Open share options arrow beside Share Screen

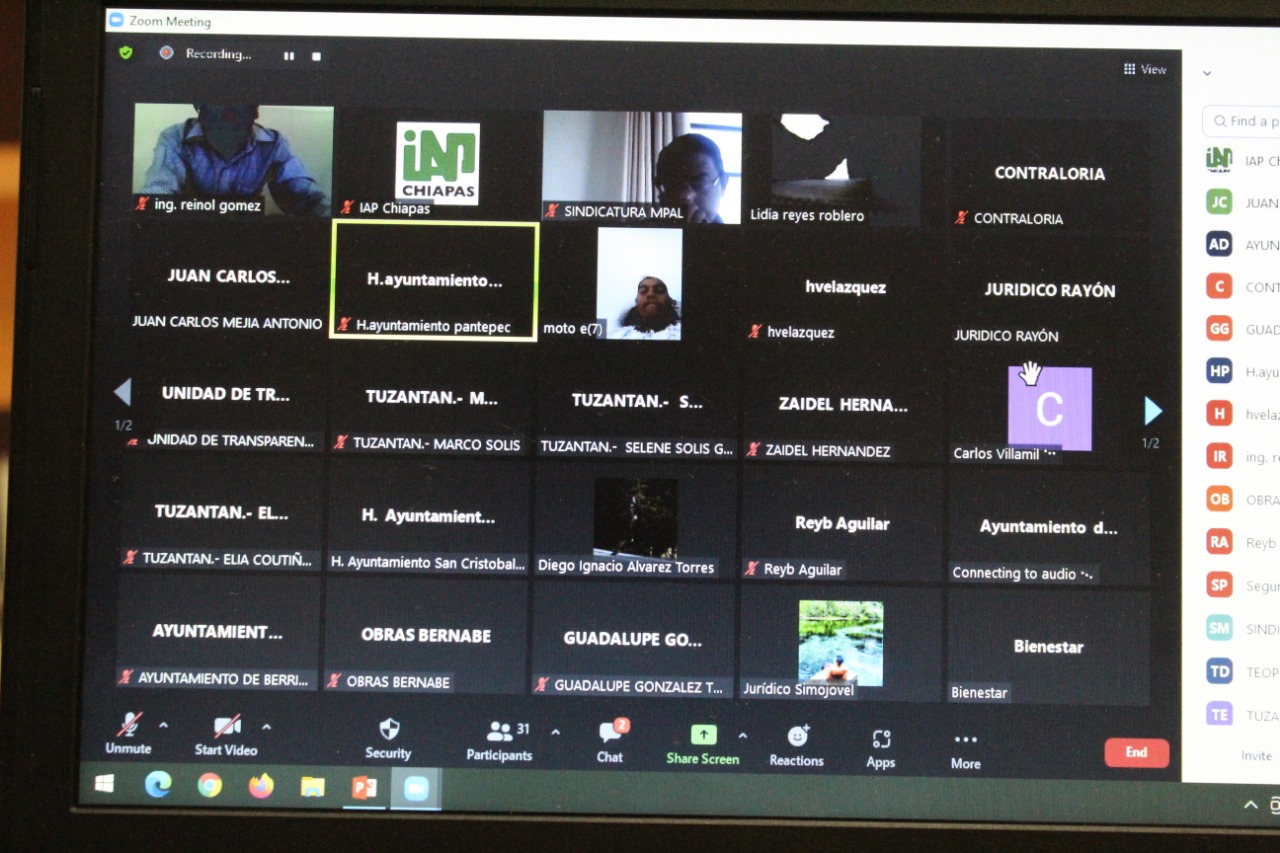[742, 735]
